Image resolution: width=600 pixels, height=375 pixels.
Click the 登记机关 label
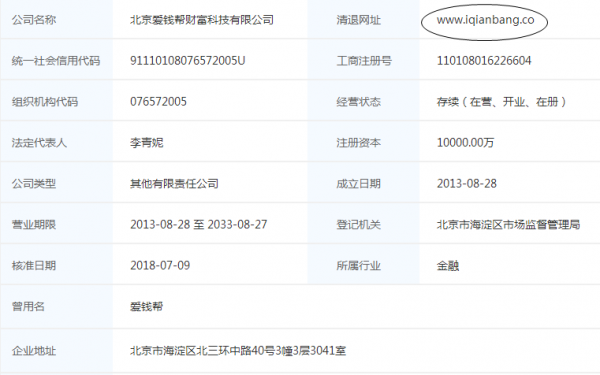tap(359, 225)
